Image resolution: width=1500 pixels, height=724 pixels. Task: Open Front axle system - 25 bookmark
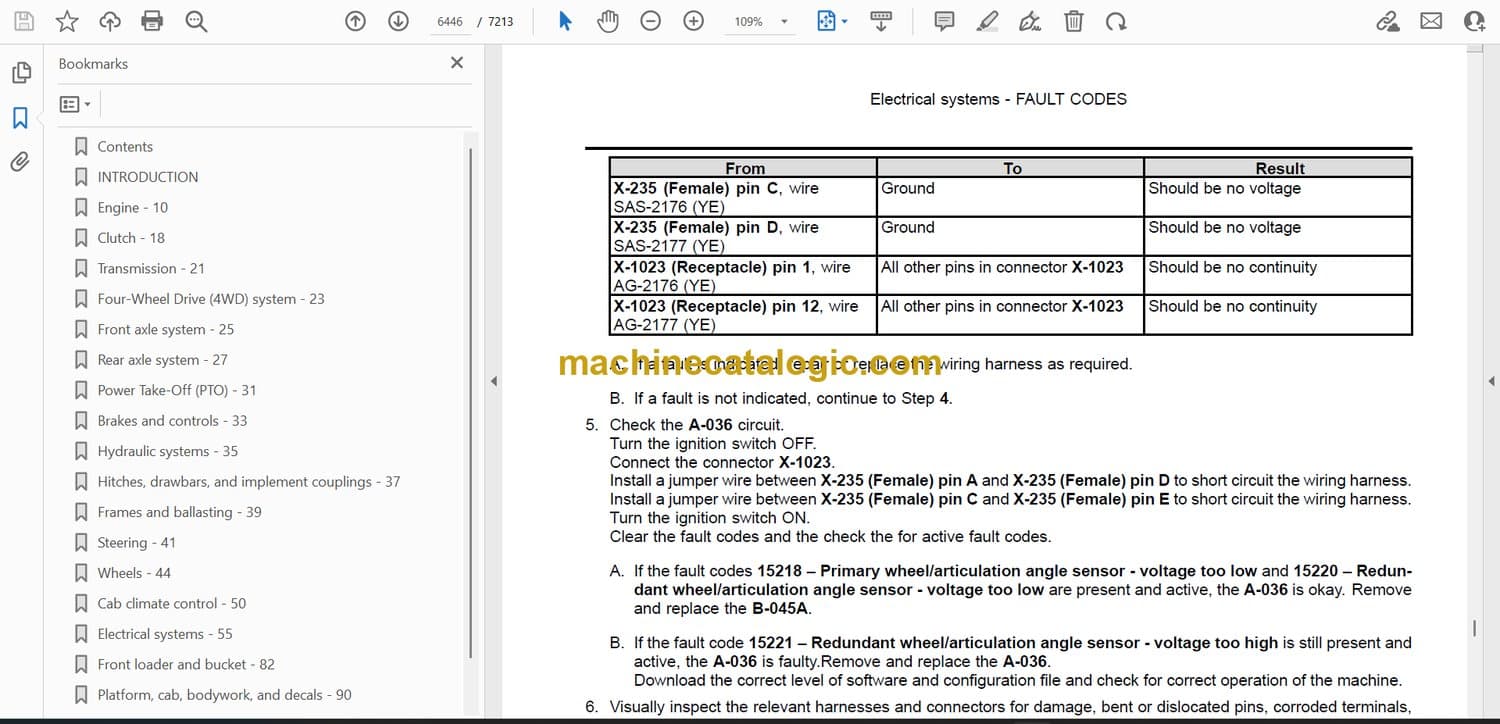click(x=166, y=330)
